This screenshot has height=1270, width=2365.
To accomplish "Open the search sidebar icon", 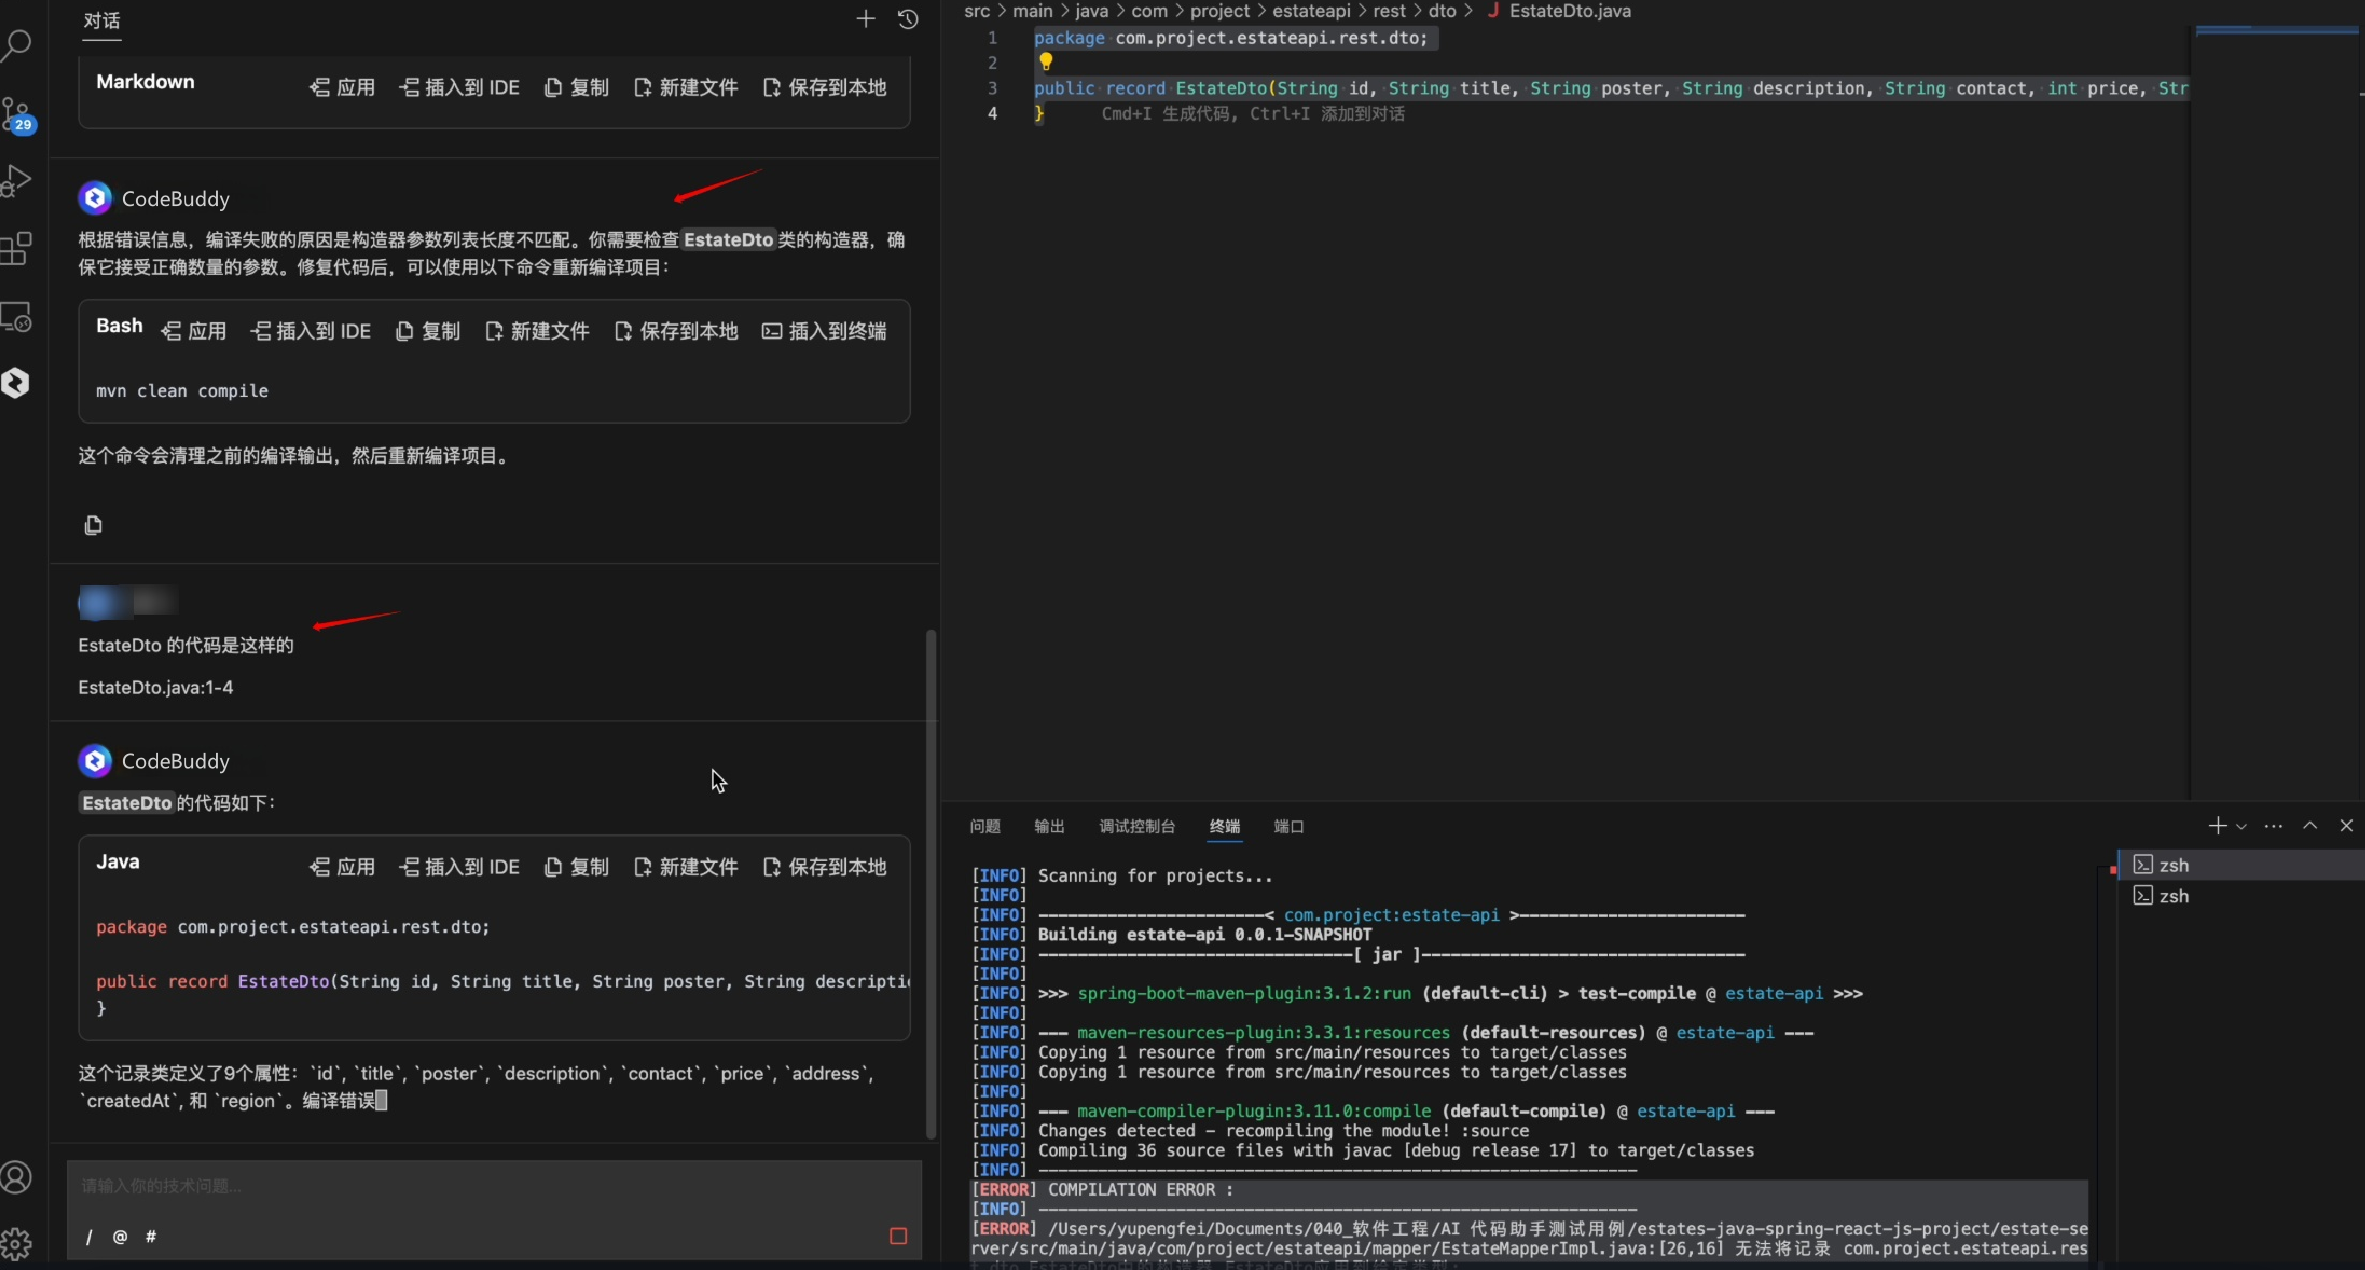I will [x=17, y=45].
